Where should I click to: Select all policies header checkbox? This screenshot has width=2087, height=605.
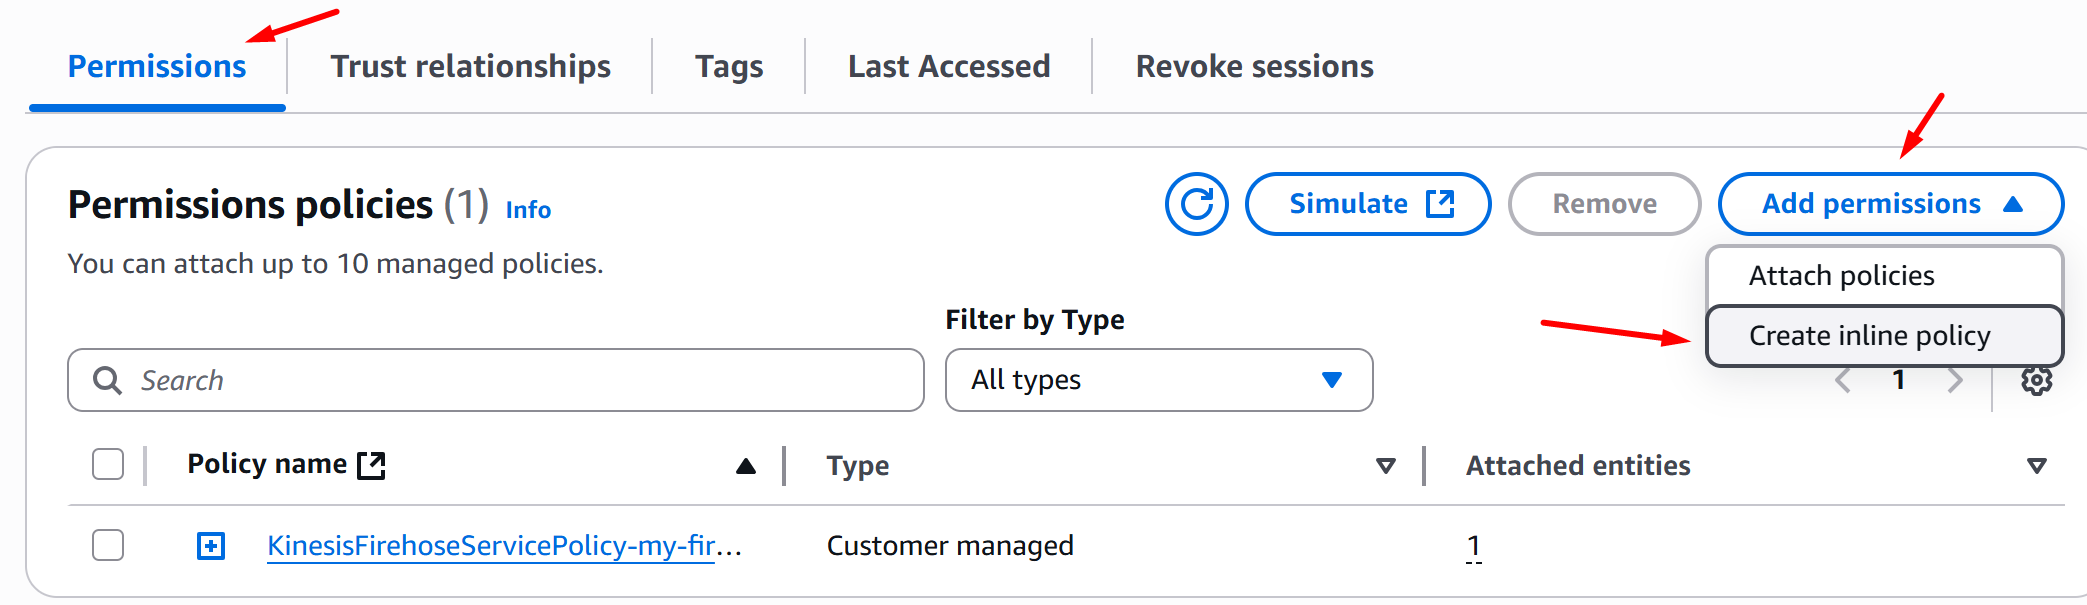[108, 465]
